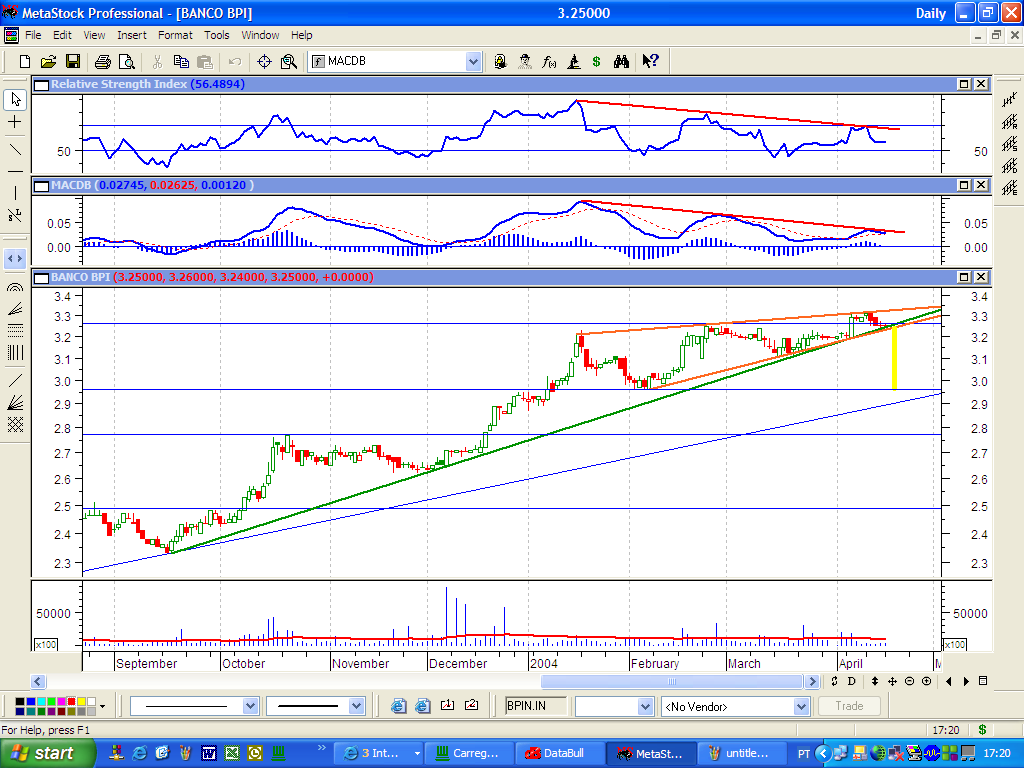This screenshot has height=768, width=1024.
Task: Open The Explorer binoculars tool
Action: [x=621, y=62]
